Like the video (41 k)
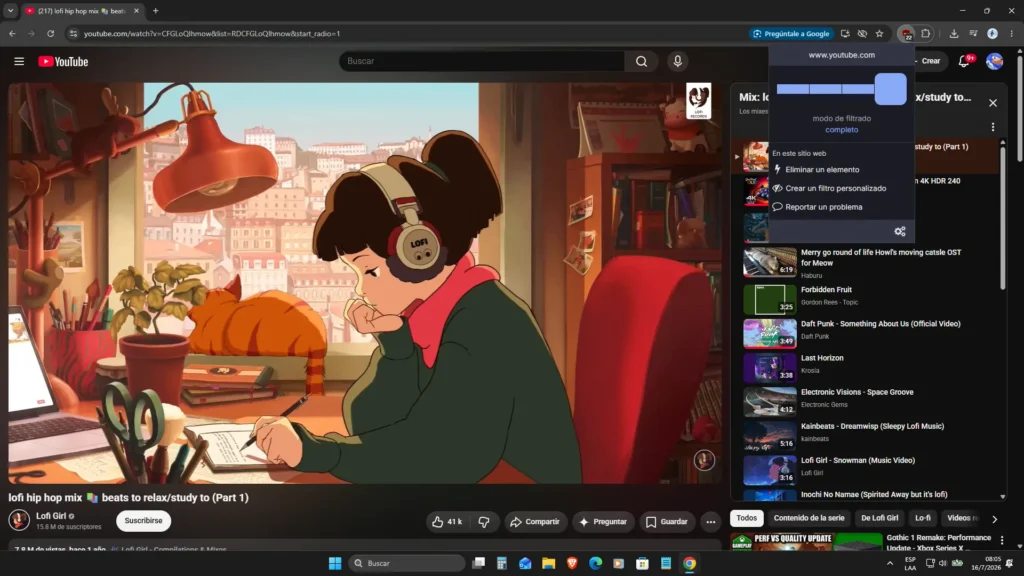Image resolution: width=1024 pixels, height=576 pixels. tap(447, 521)
